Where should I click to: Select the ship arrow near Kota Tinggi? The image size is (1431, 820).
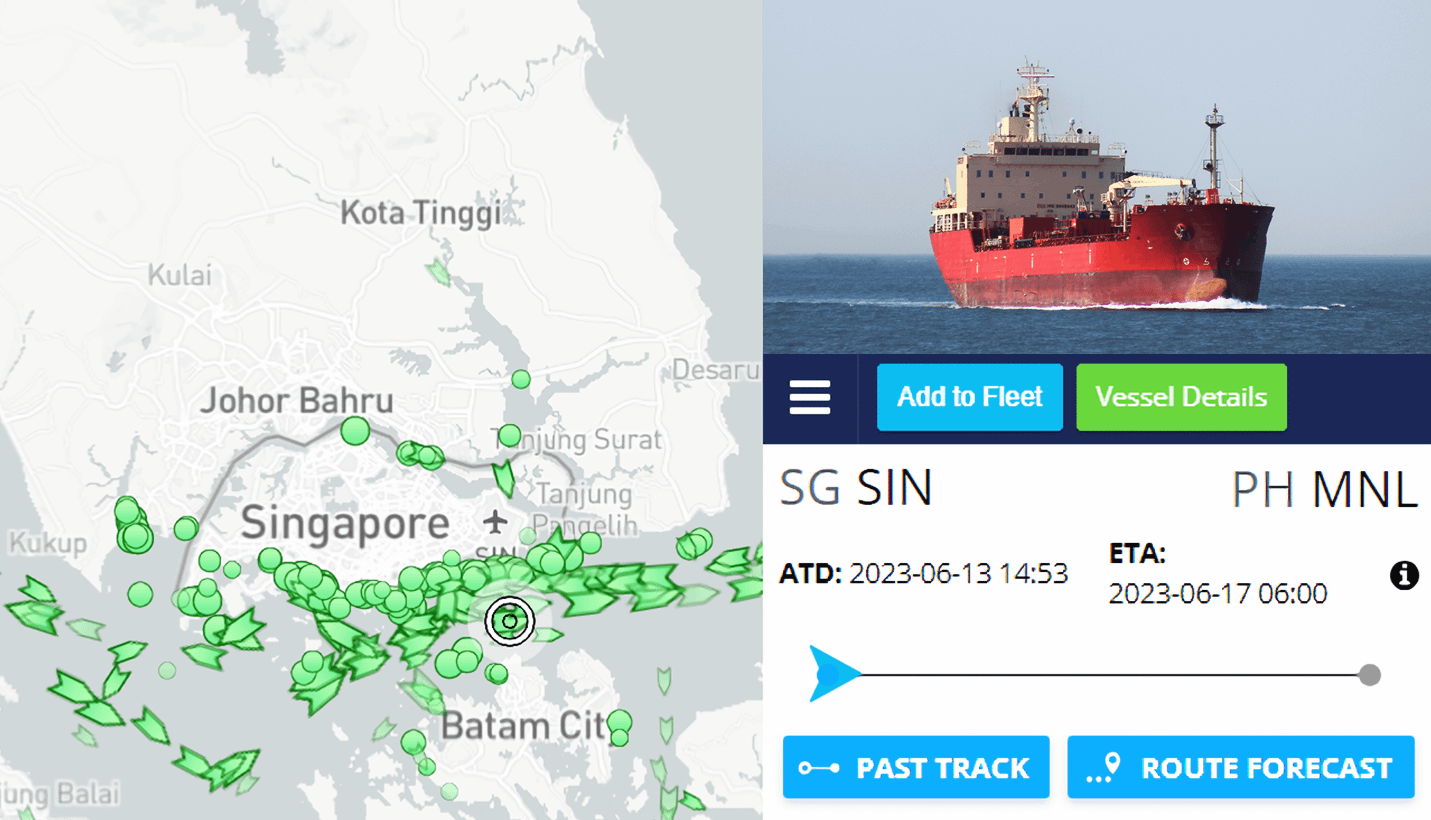[438, 272]
